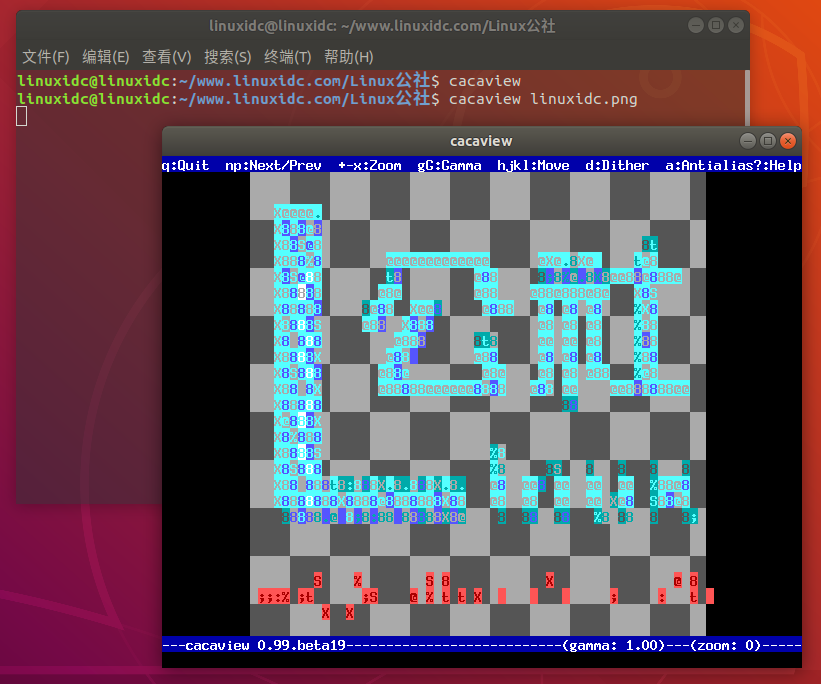
Task: Open the 搜索(S) menu in terminal
Action: pos(227,57)
